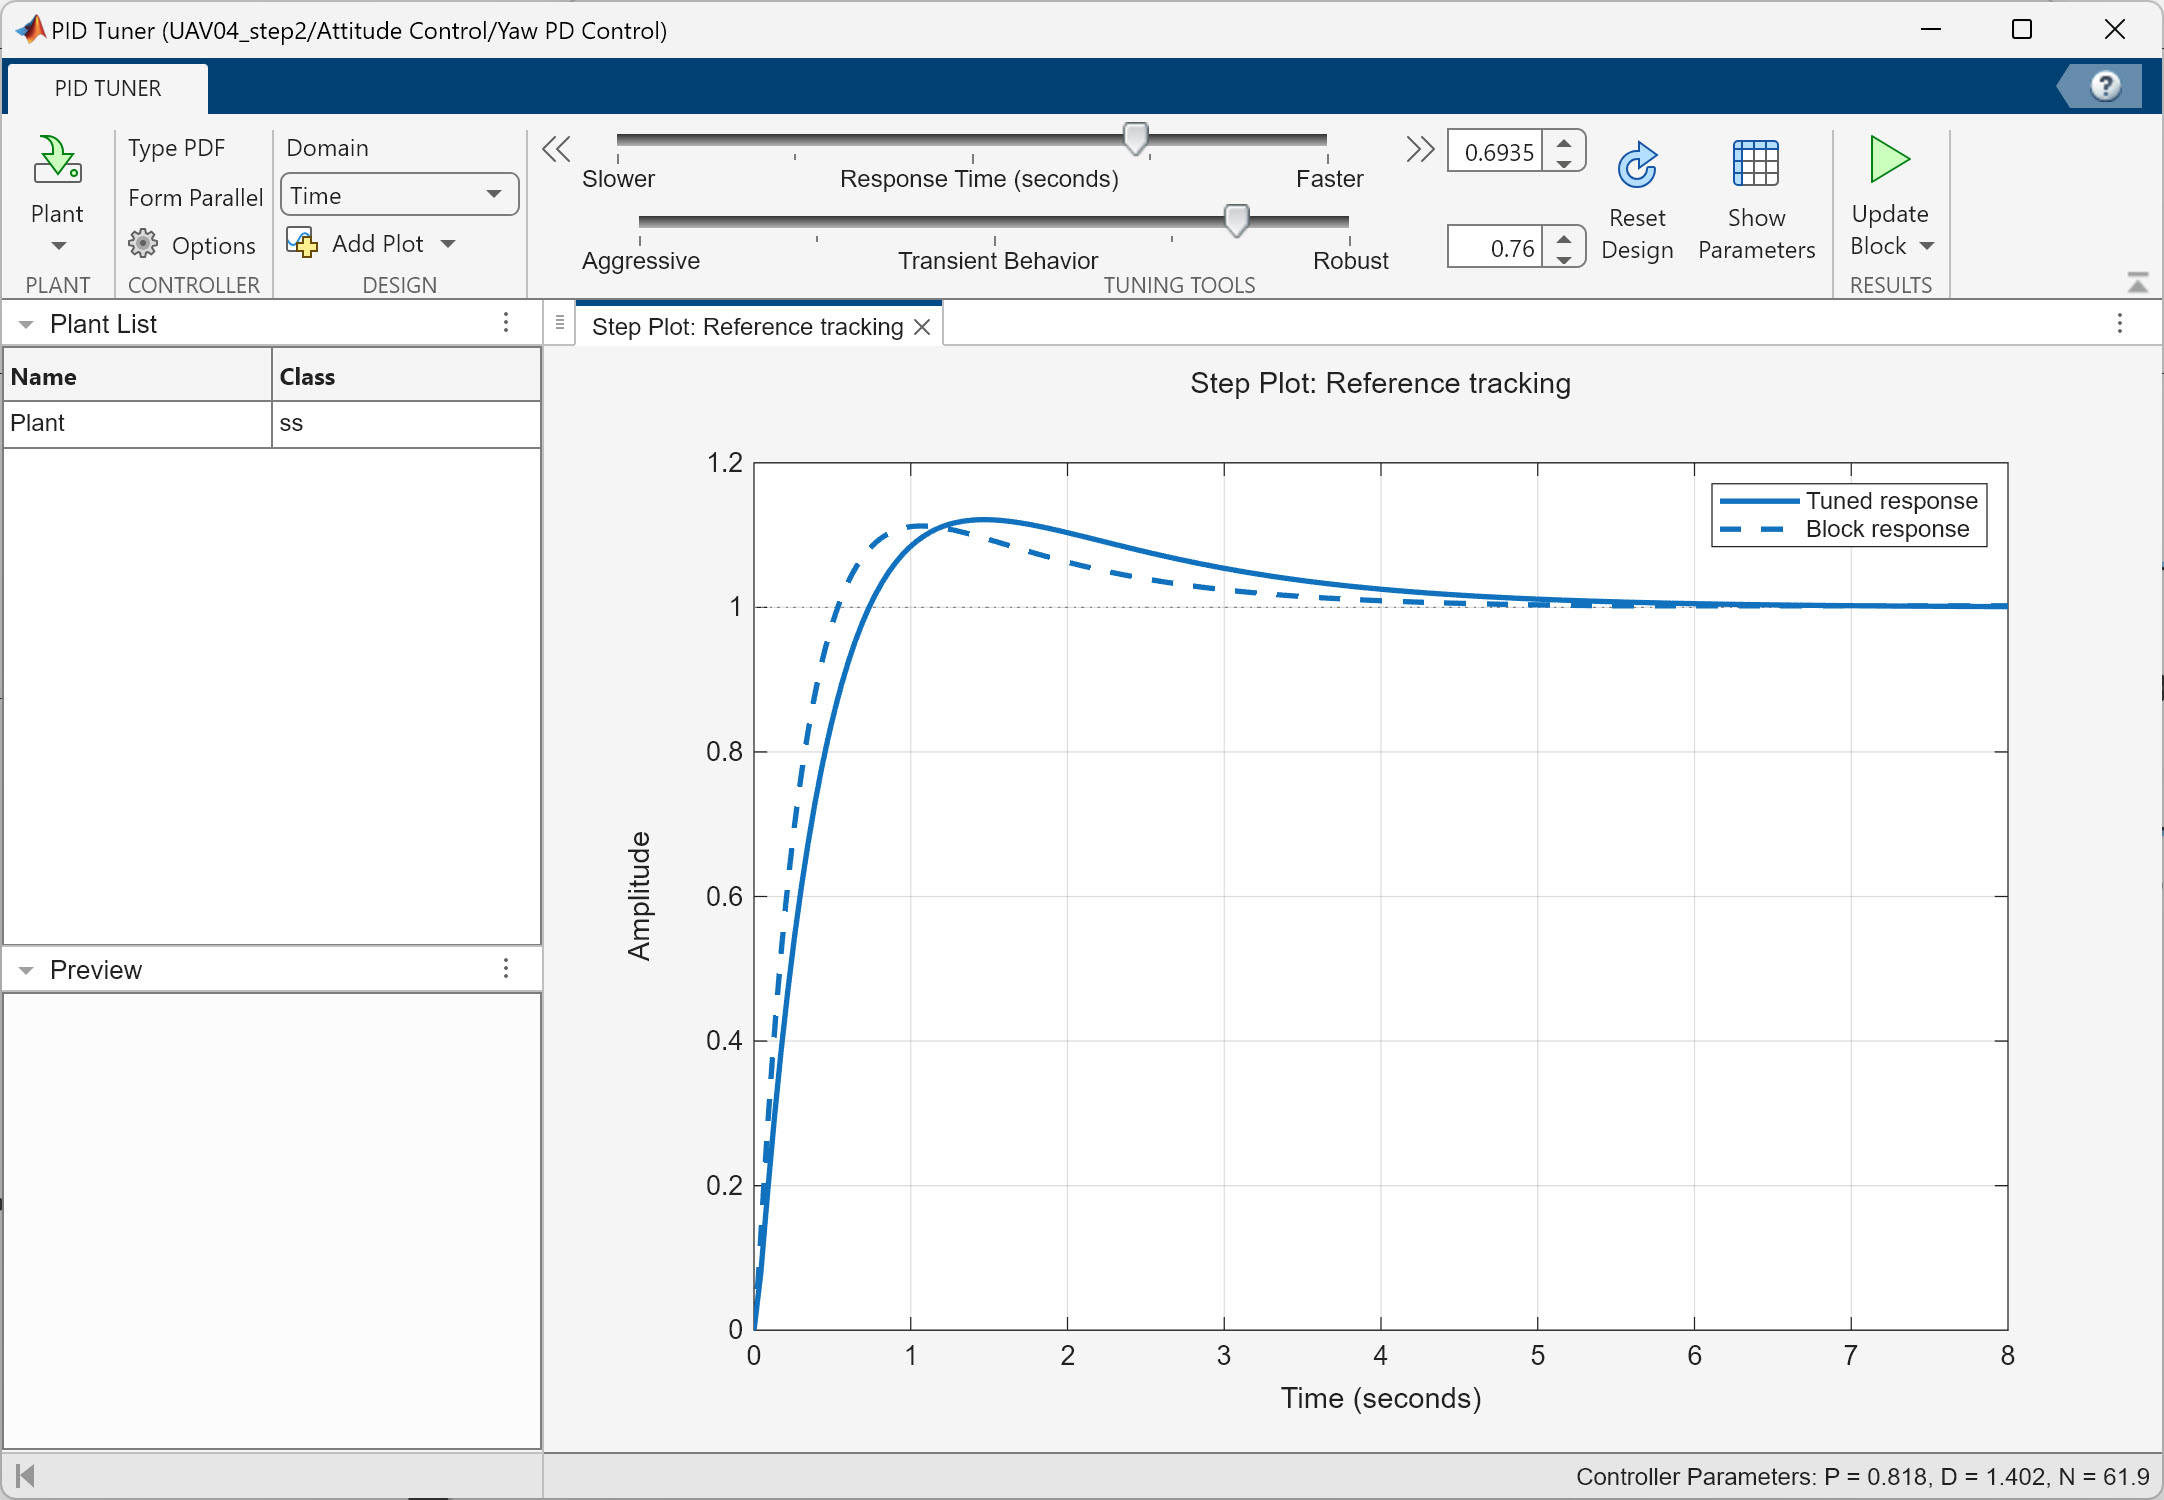Click the Transient Behavior slider handle
The image size is (2164, 1500).
click(1237, 220)
